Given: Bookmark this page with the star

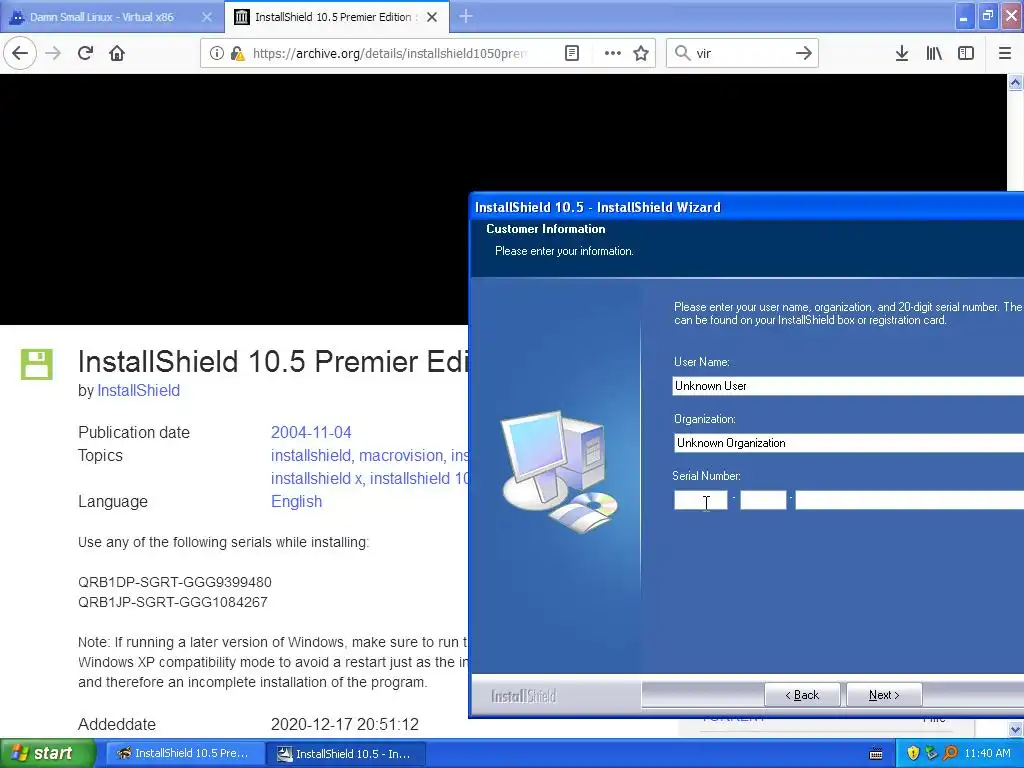Looking at the screenshot, I should [641, 53].
